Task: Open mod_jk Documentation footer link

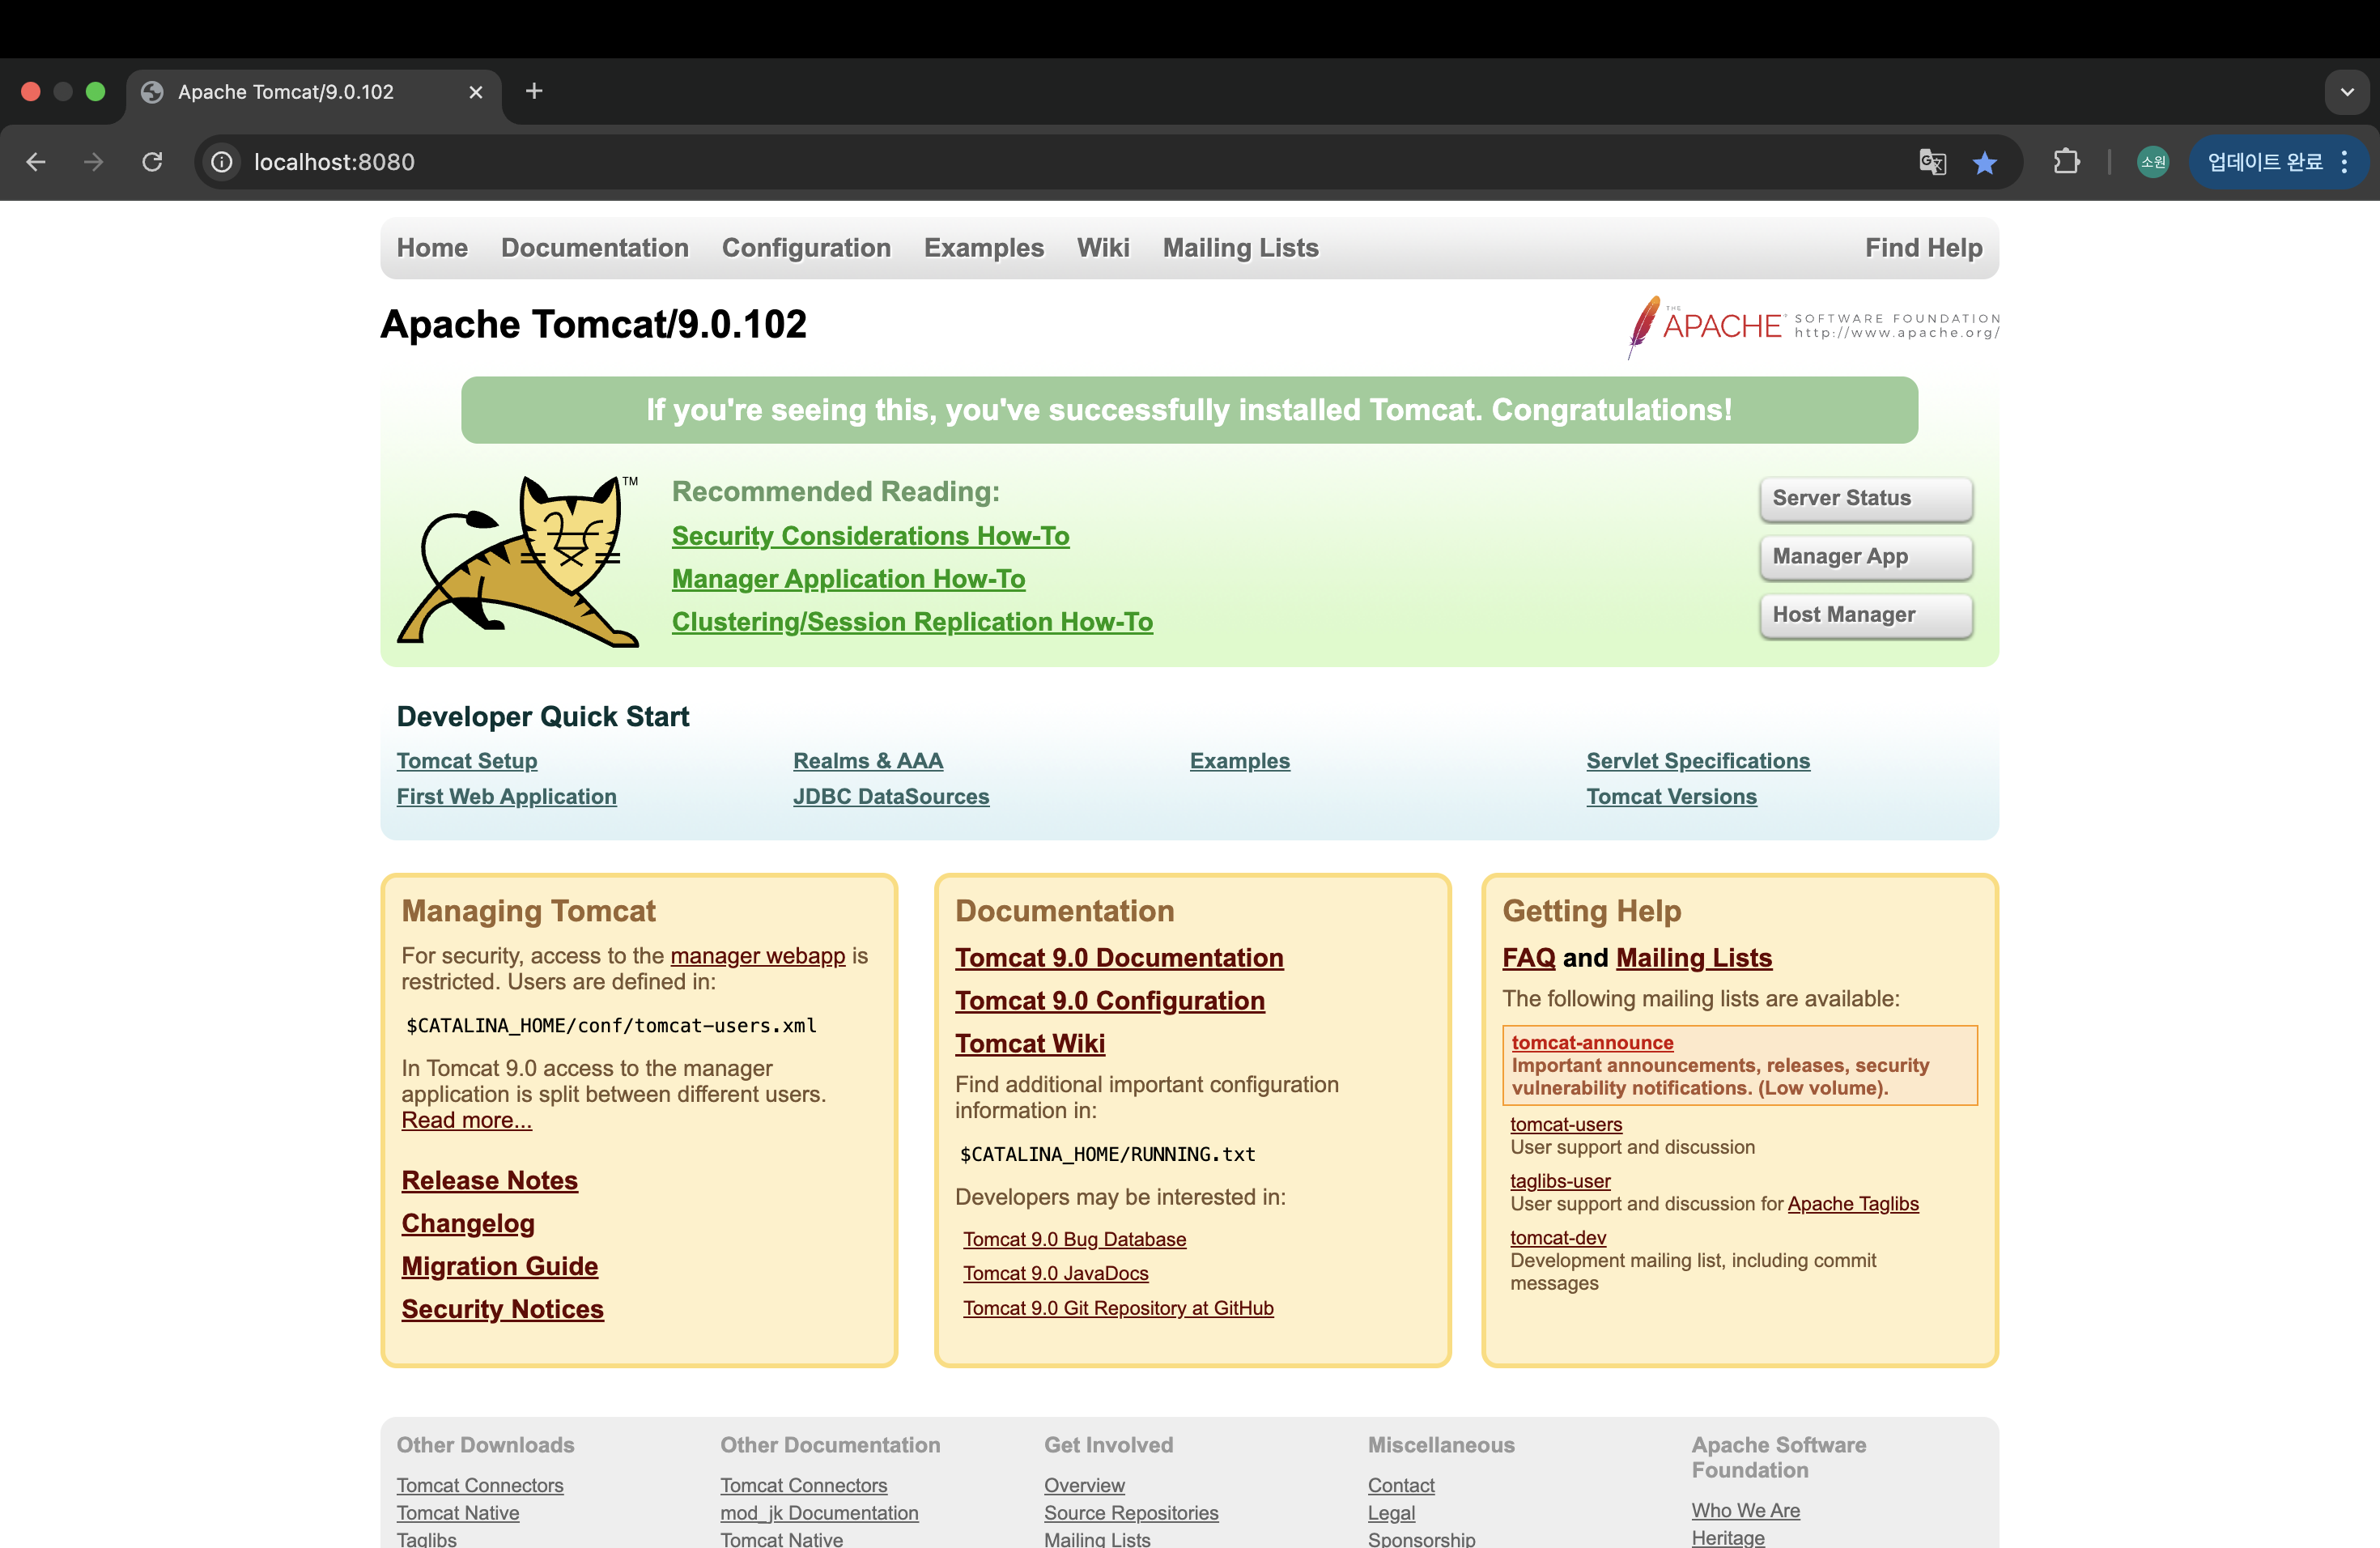Action: click(819, 1513)
